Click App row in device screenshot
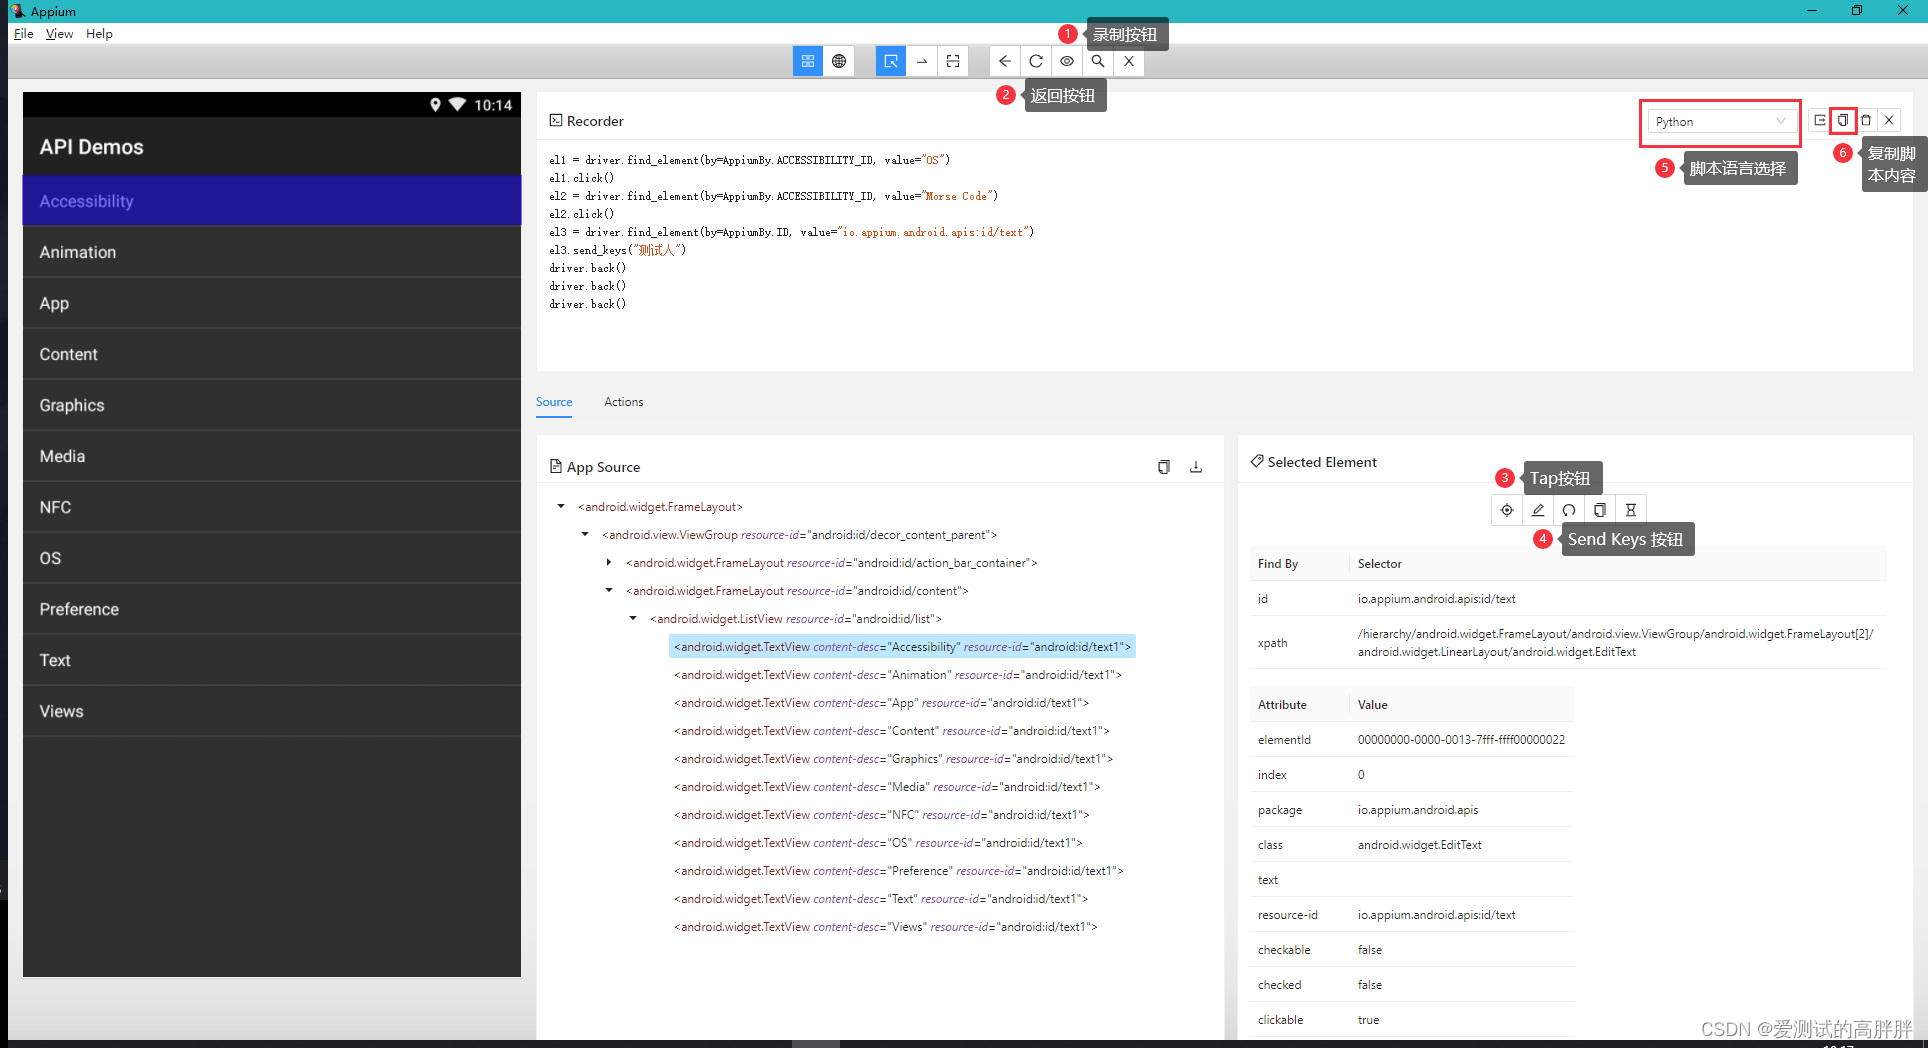The height and width of the screenshot is (1048, 1928). click(272, 303)
